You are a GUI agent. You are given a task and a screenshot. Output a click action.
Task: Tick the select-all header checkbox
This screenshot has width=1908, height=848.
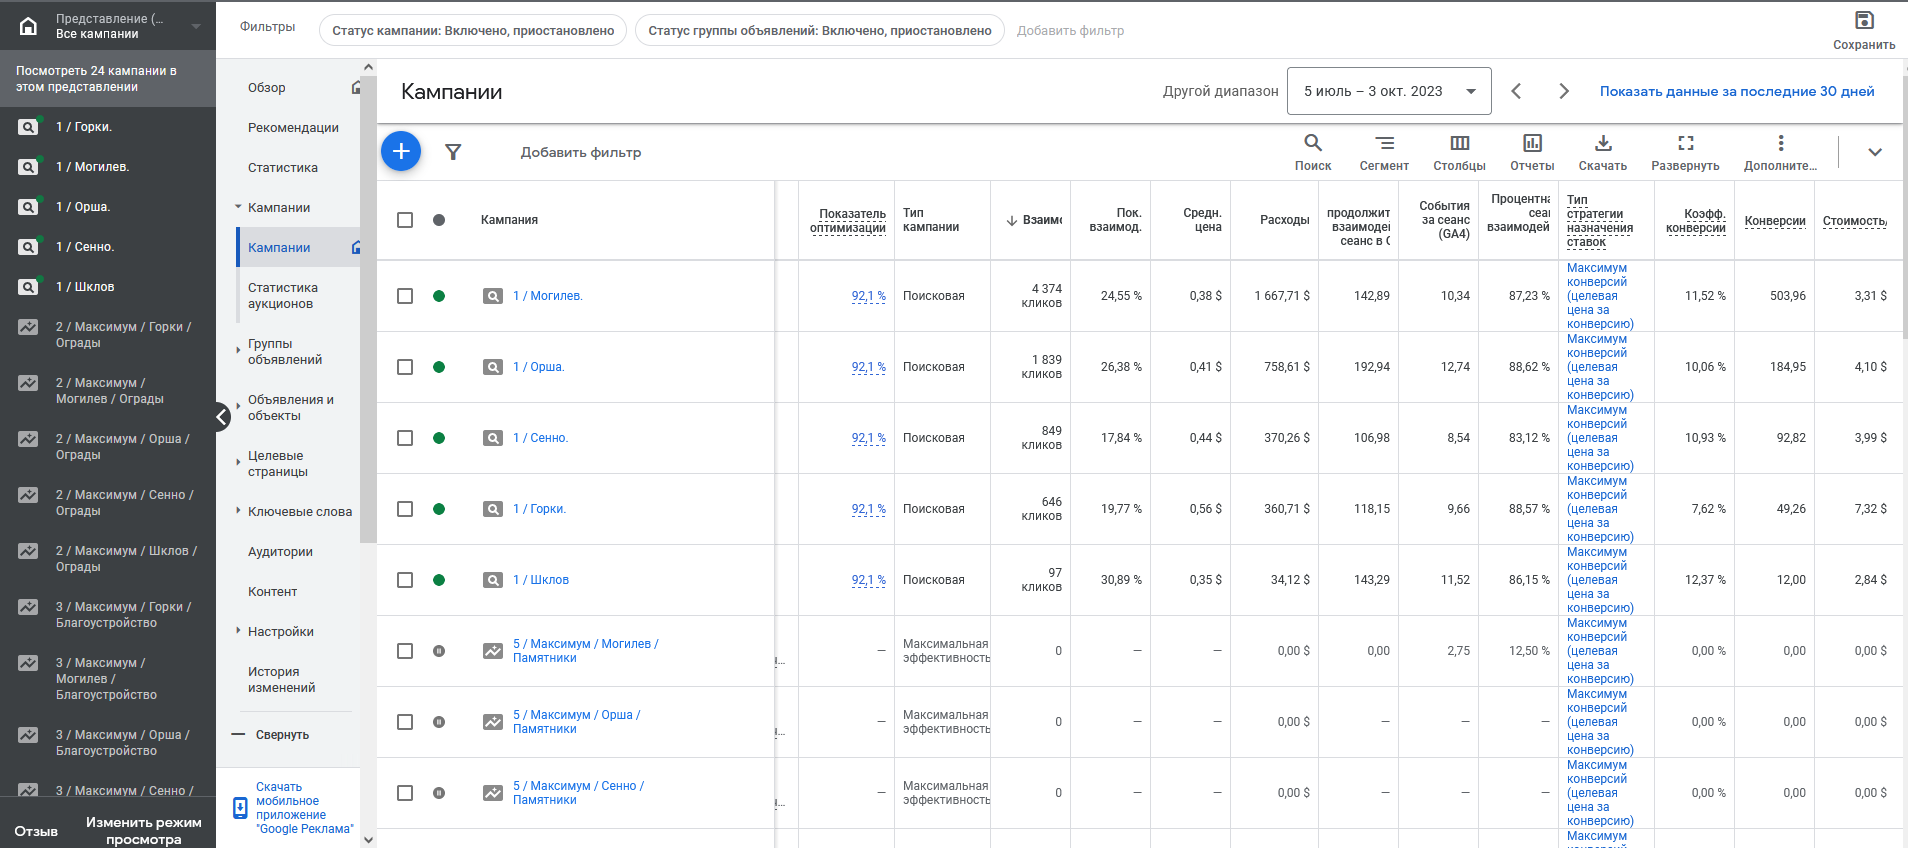(405, 220)
